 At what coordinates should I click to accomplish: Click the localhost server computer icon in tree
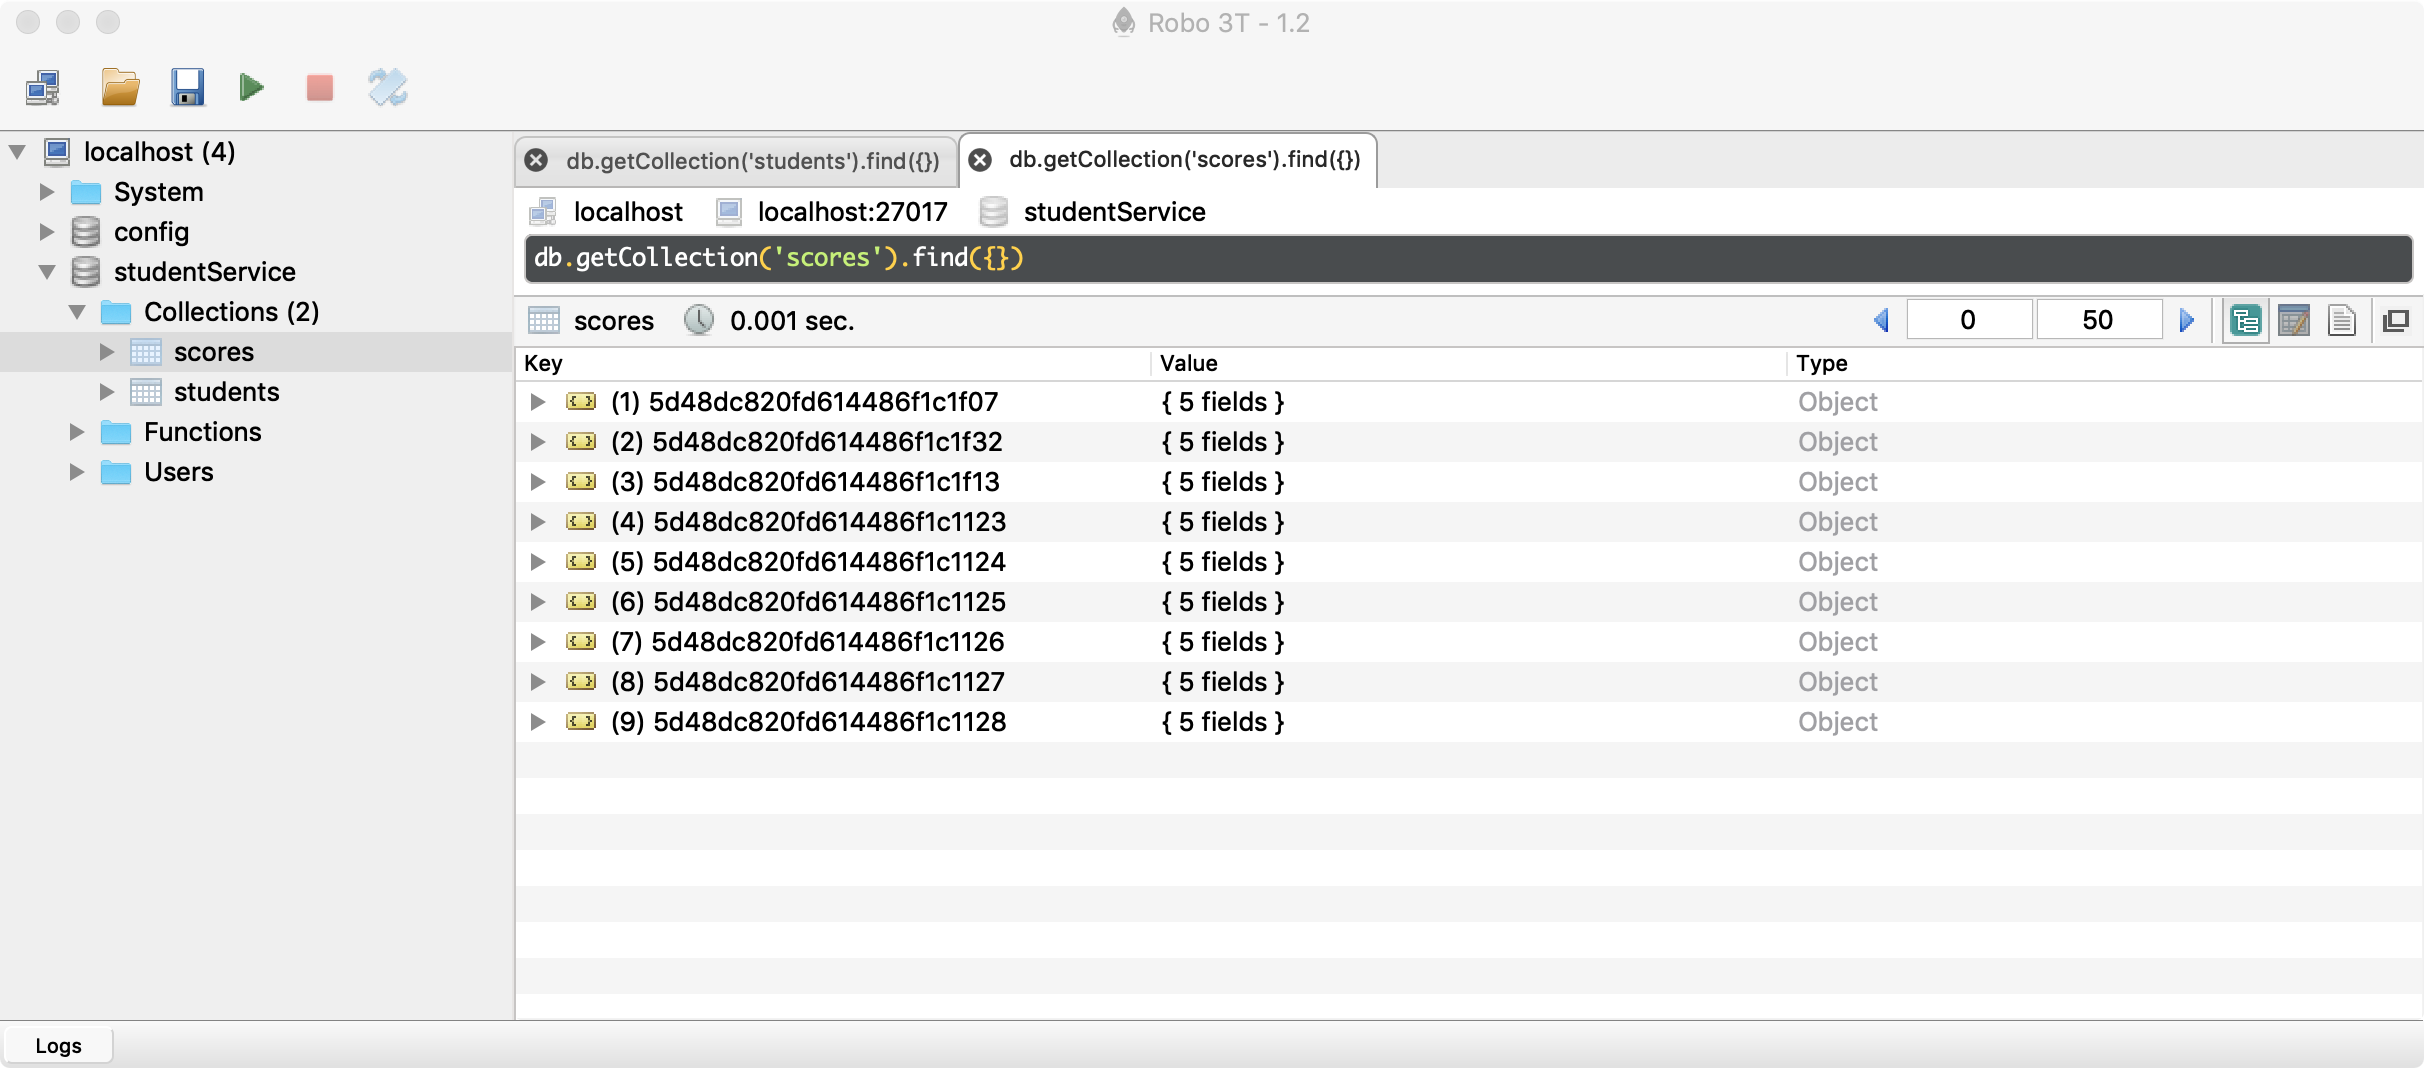tap(57, 152)
